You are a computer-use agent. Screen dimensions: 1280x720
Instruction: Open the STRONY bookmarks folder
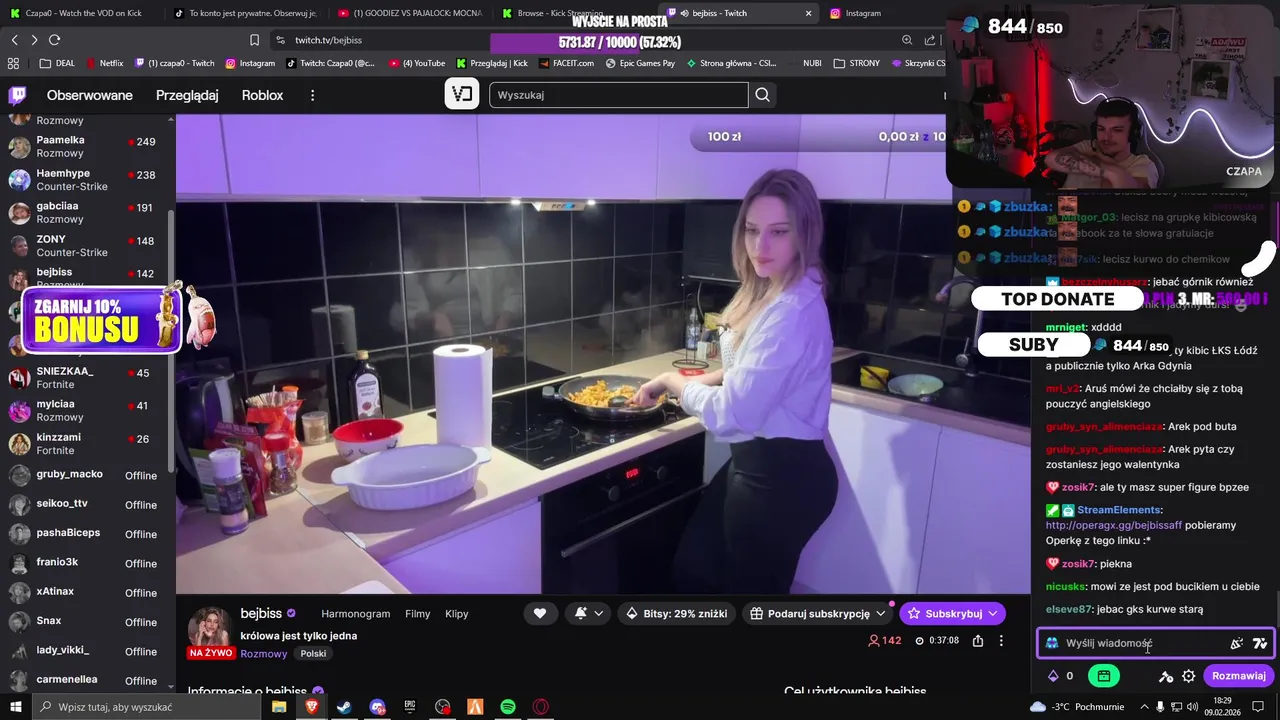pos(856,63)
